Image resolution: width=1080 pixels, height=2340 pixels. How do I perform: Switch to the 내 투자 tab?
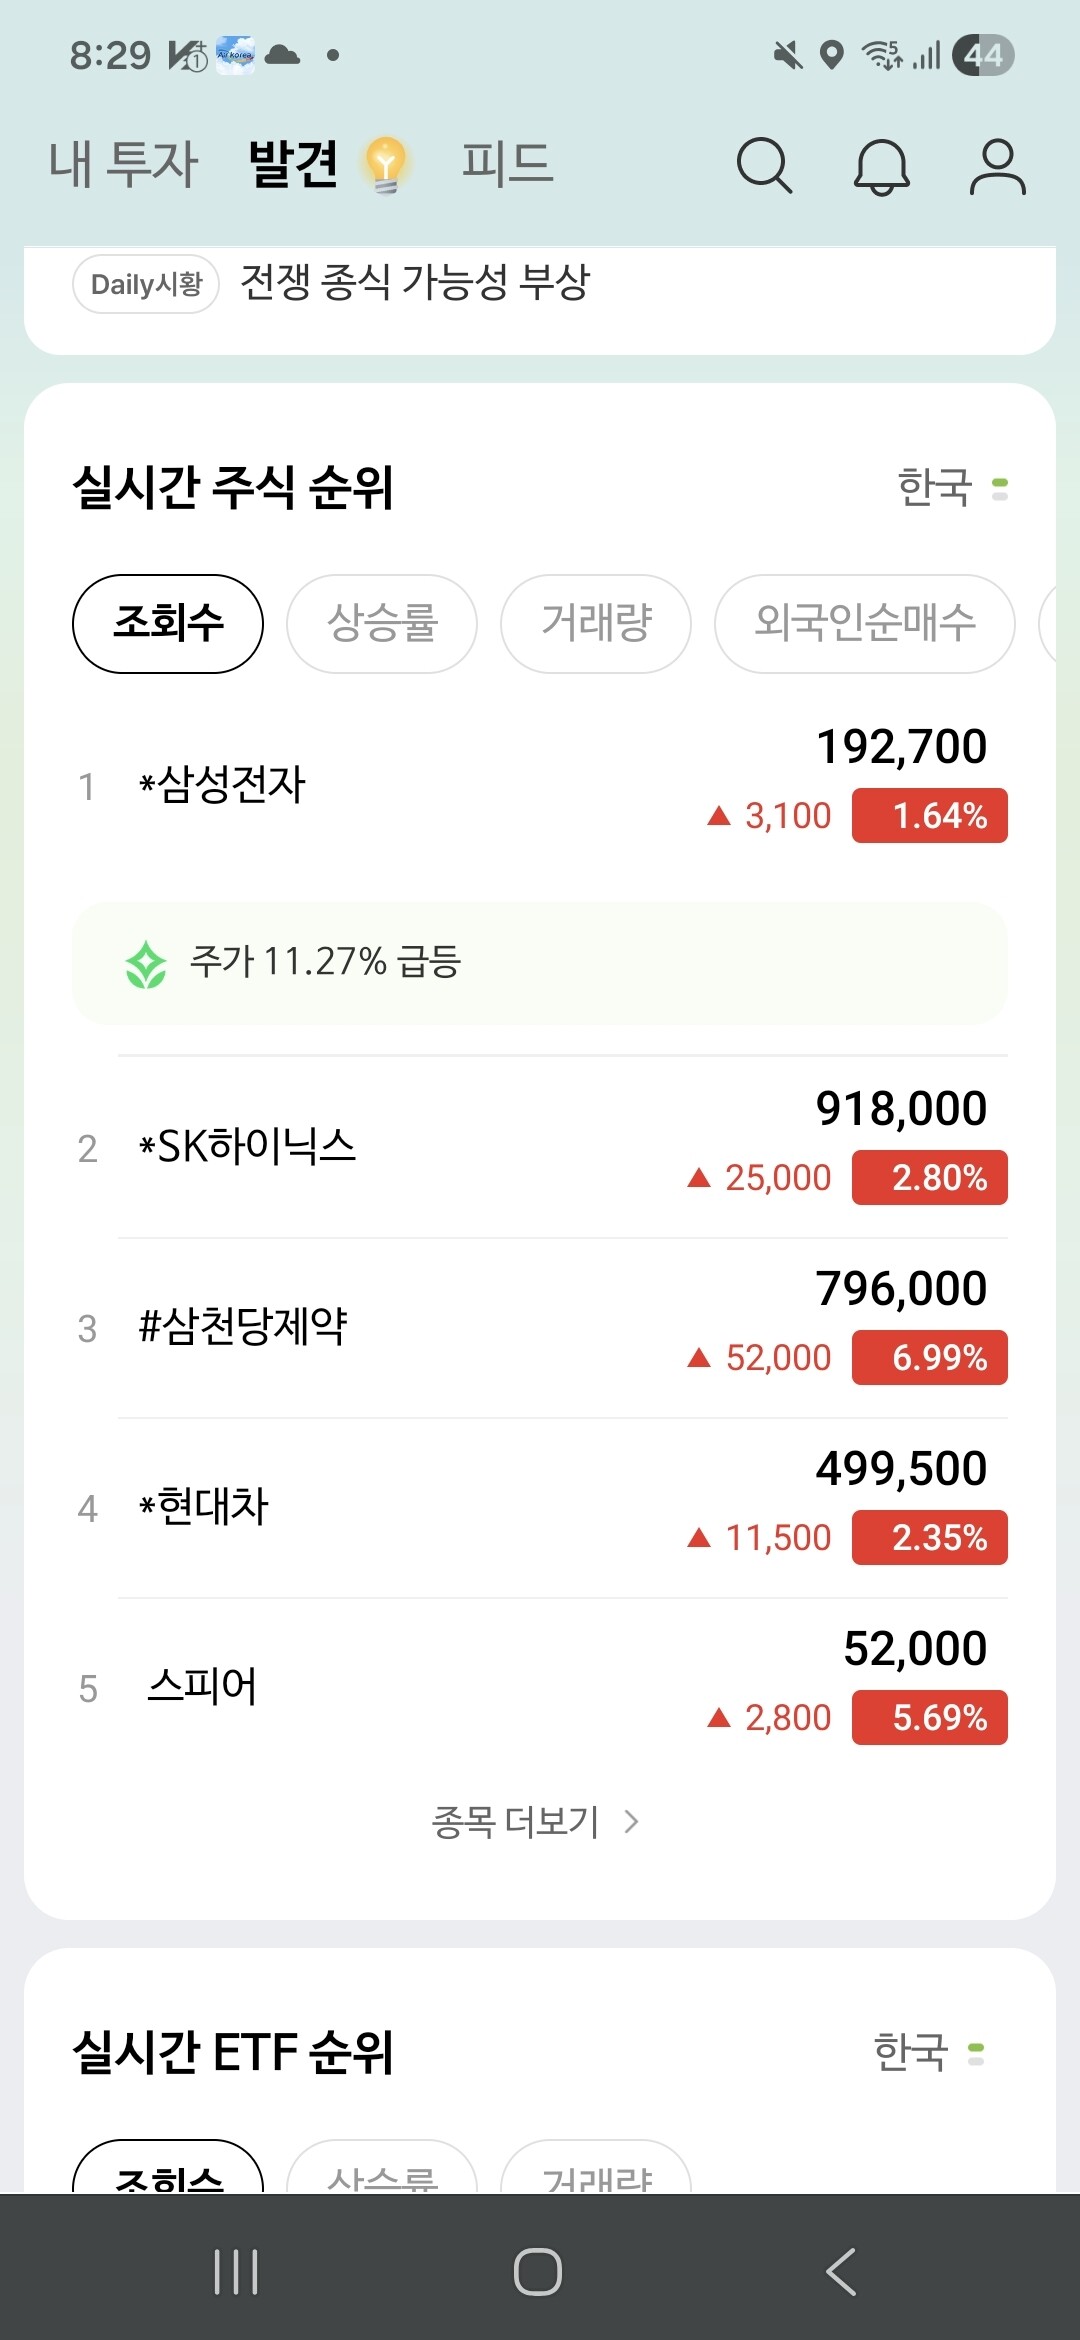click(x=124, y=165)
